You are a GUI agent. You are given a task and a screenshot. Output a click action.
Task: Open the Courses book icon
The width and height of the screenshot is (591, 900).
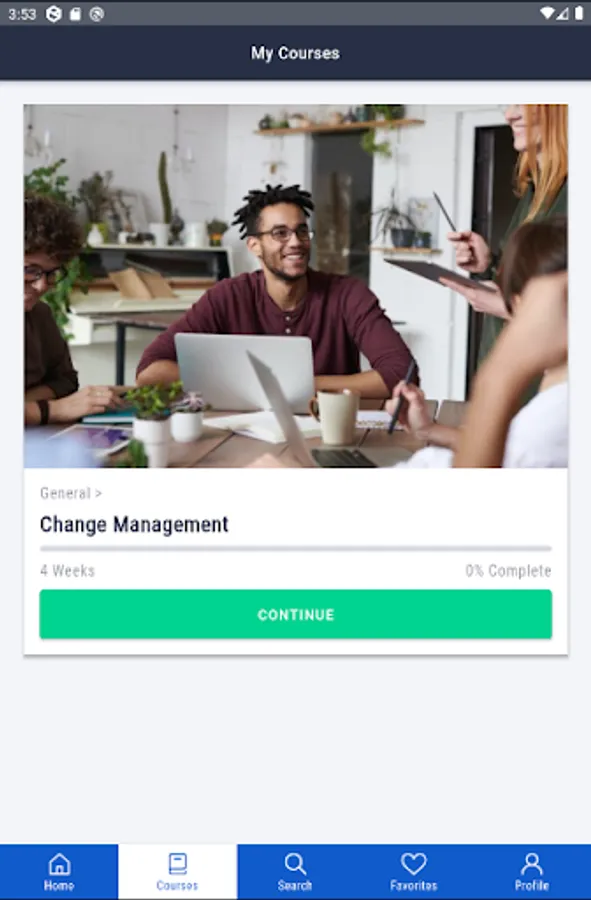tap(177, 864)
